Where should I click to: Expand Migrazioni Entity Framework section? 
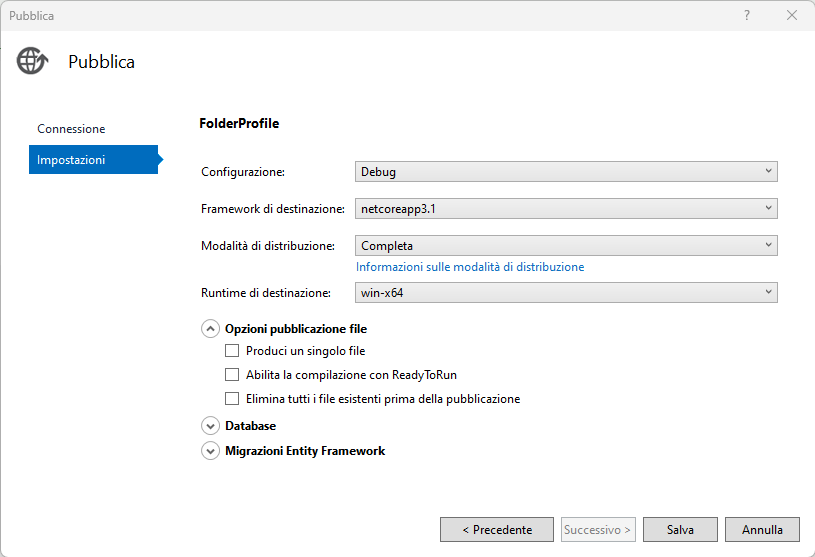210,451
